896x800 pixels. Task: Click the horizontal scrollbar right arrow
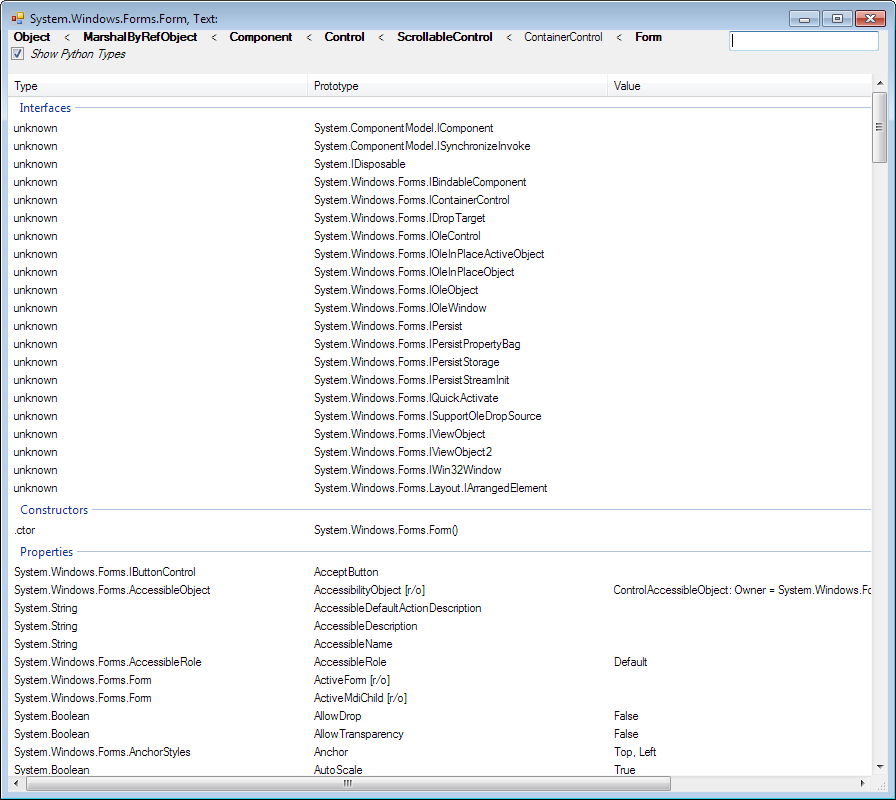point(864,783)
